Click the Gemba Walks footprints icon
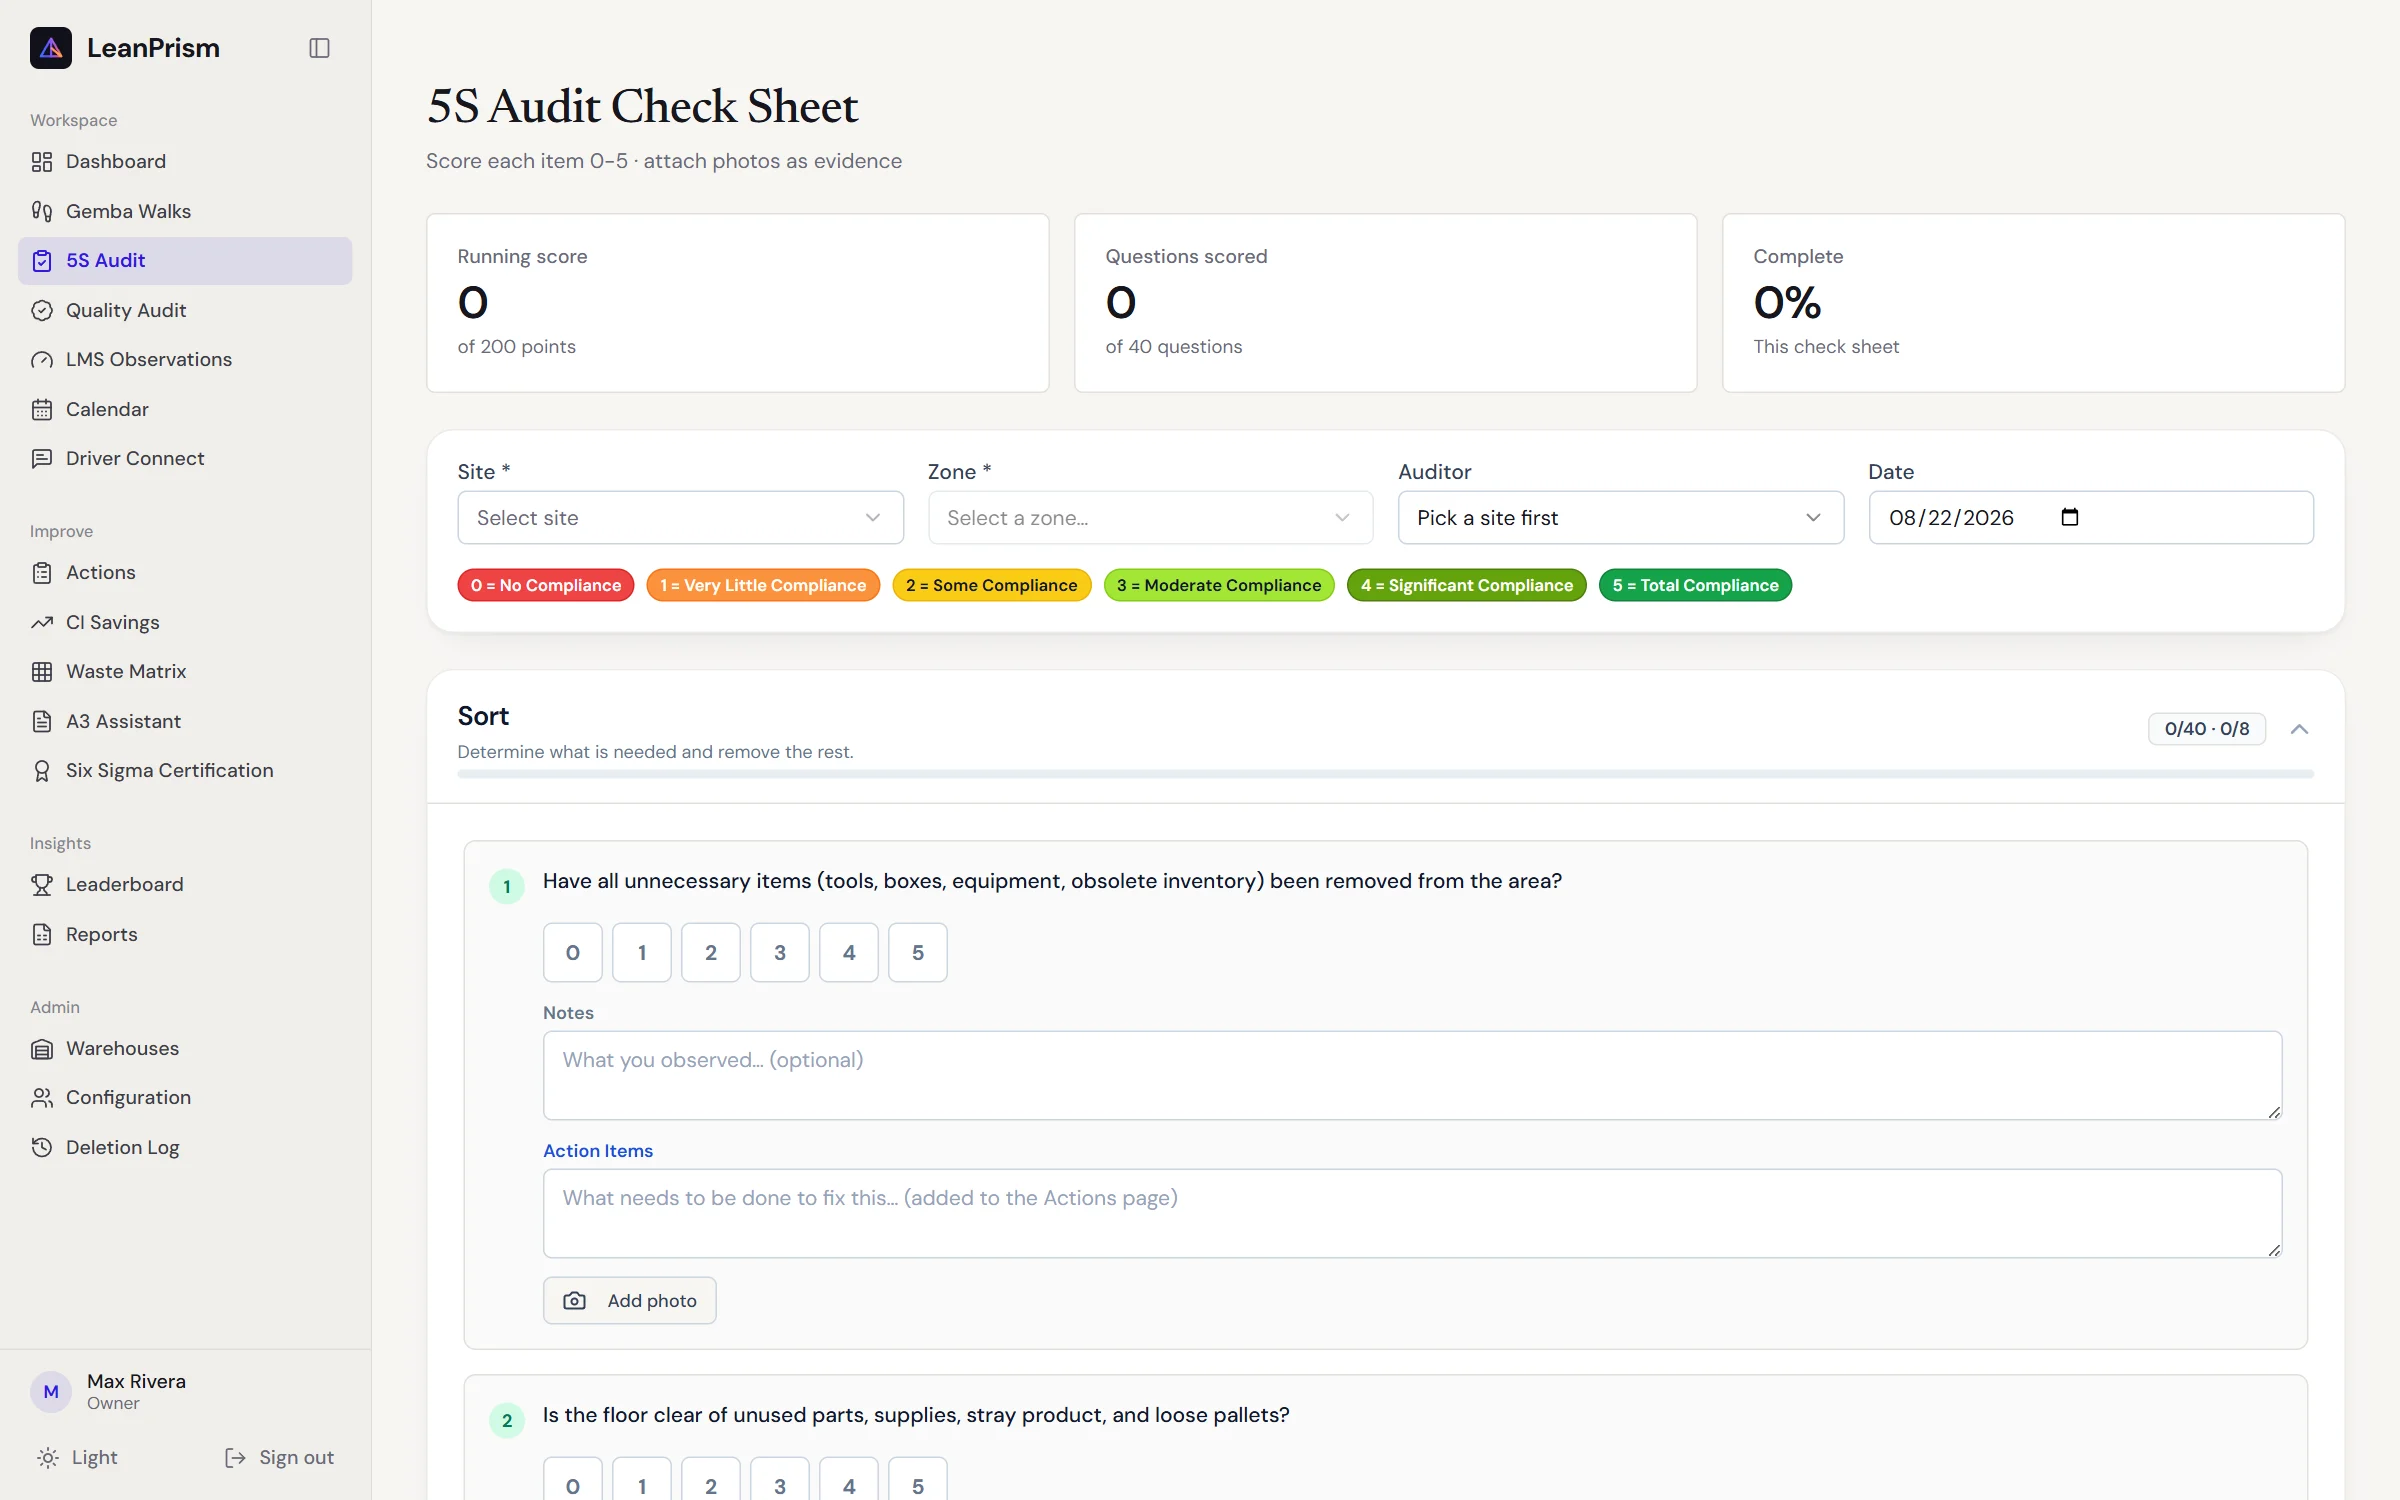The image size is (2400, 1500). point(42,211)
